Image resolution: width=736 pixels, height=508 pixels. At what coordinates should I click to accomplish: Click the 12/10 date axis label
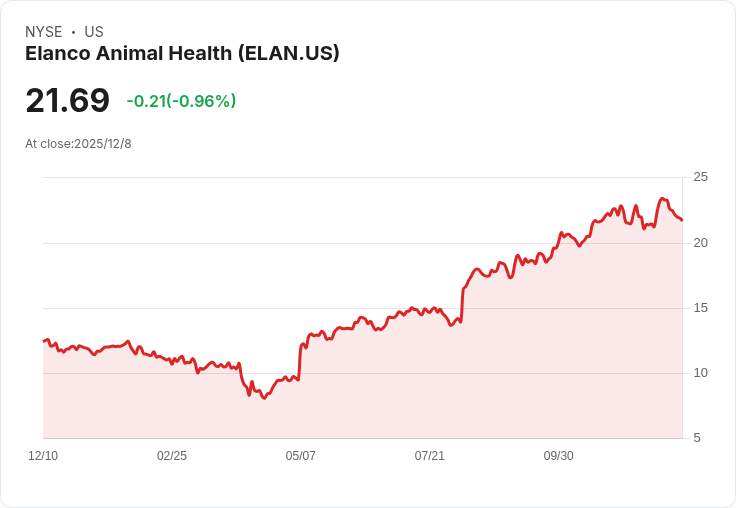click(x=43, y=456)
